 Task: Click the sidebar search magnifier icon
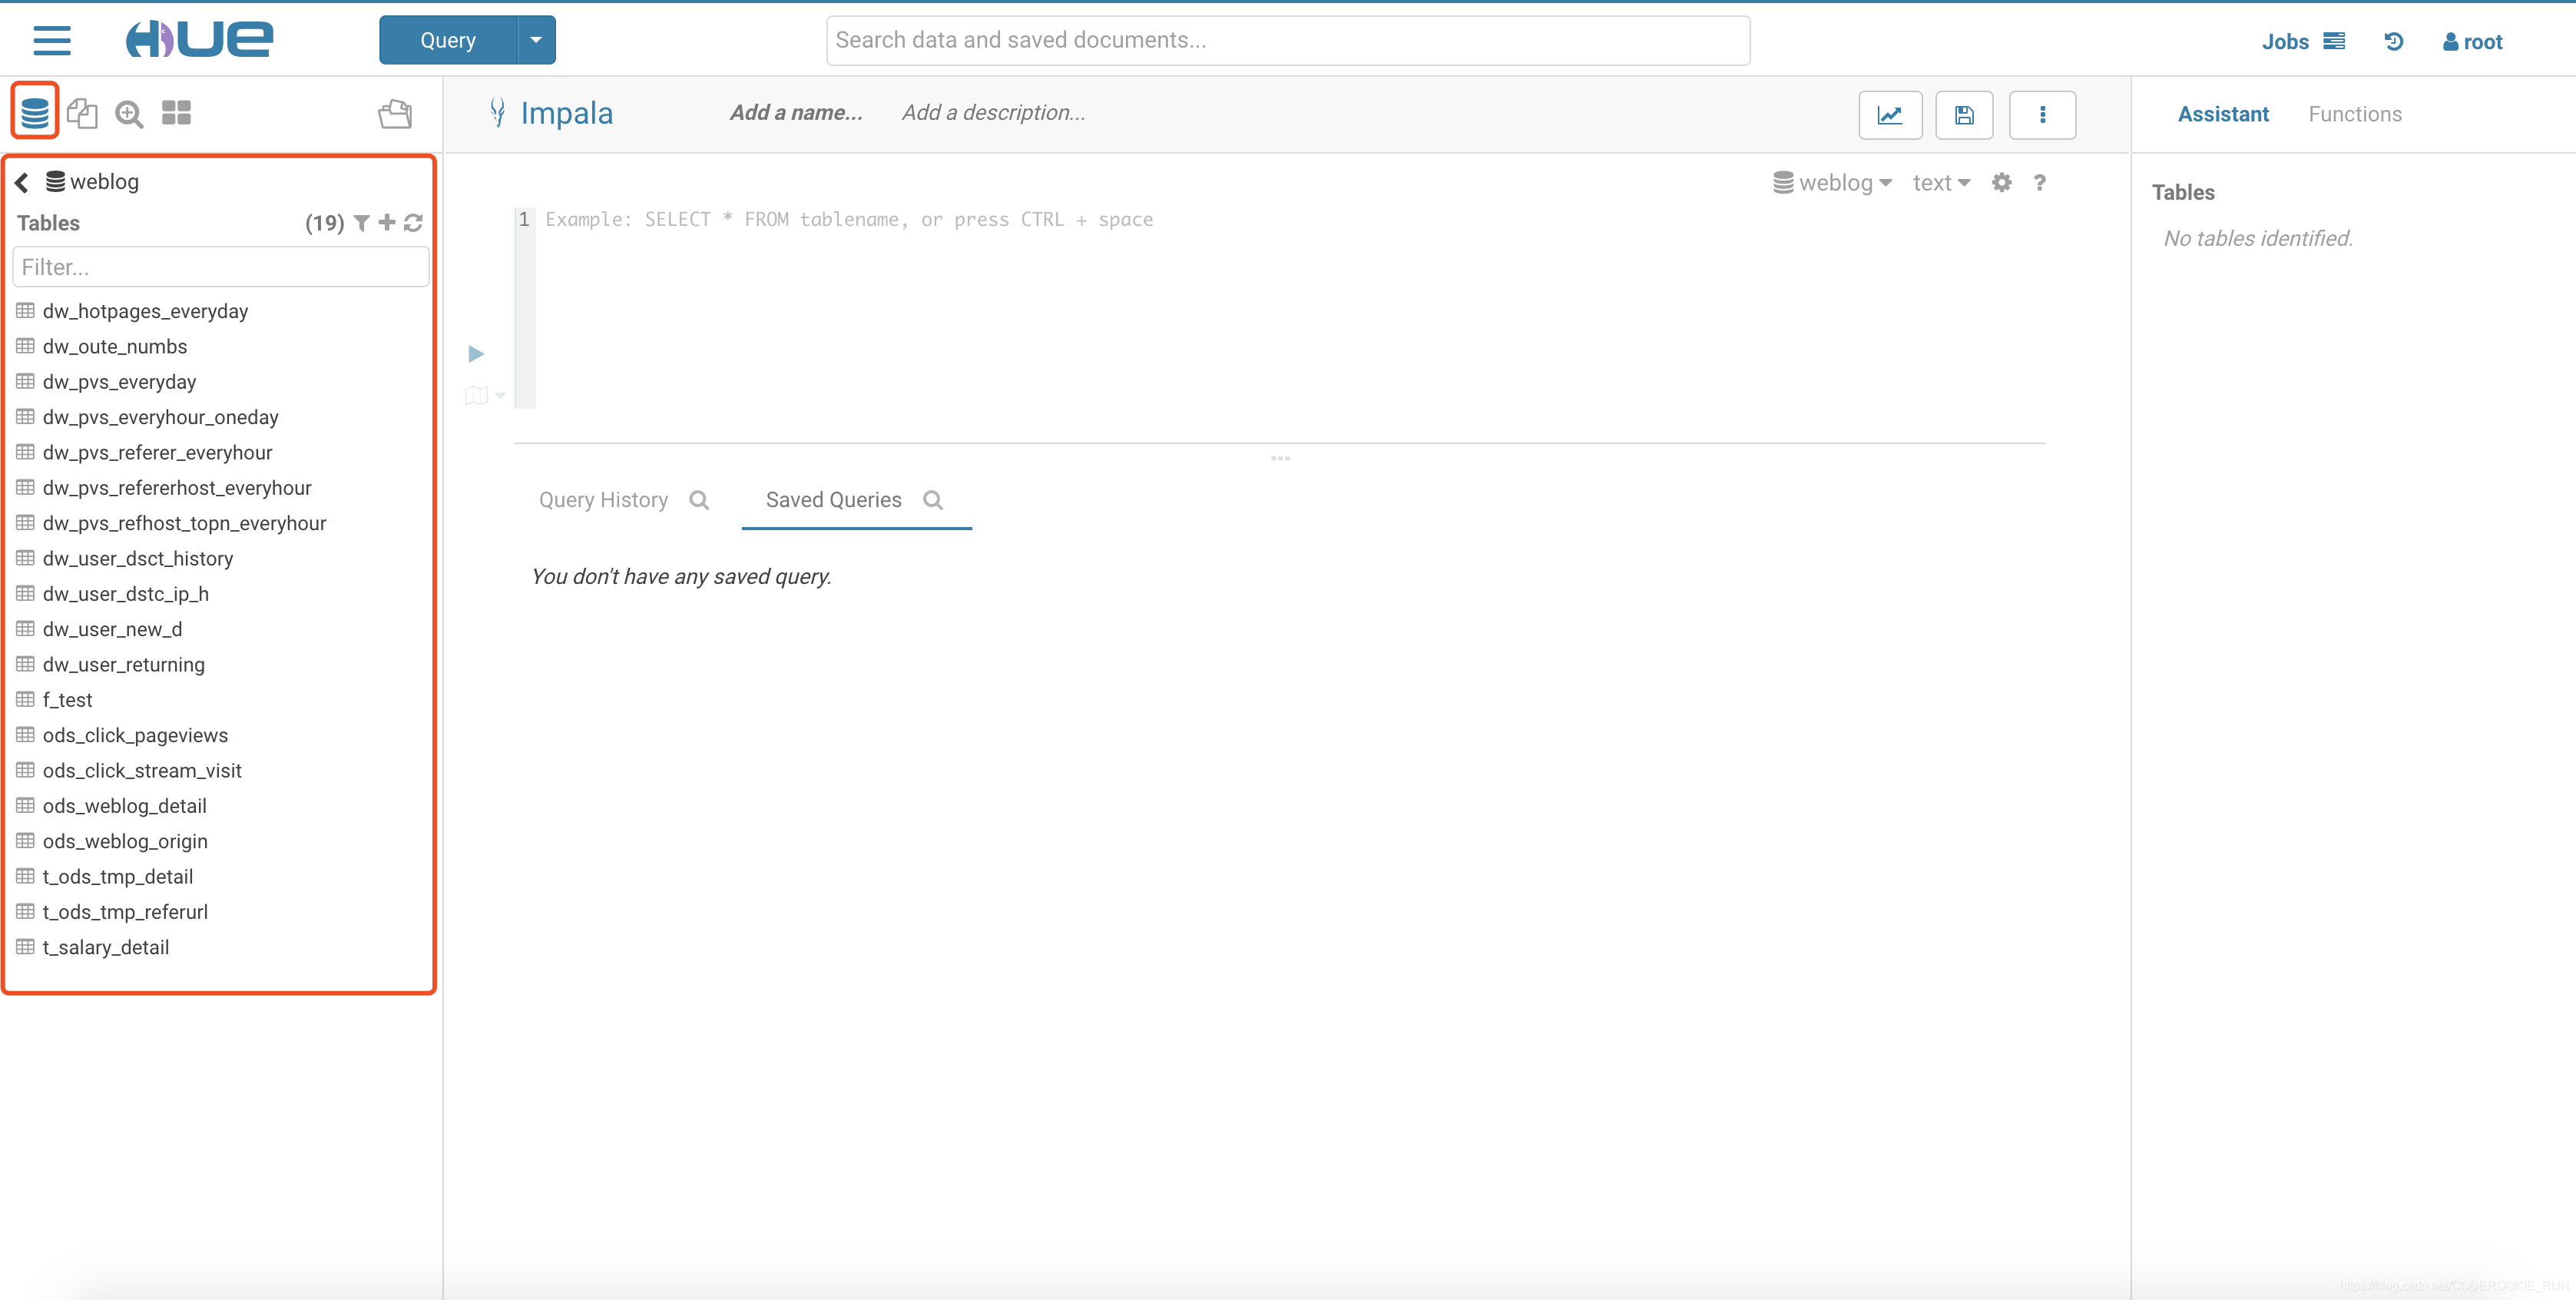click(129, 114)
